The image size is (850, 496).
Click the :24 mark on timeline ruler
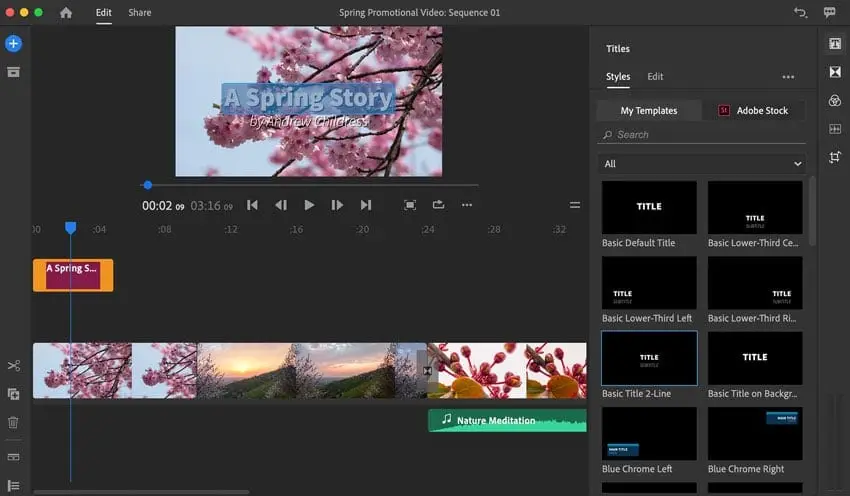pos(428,229)
